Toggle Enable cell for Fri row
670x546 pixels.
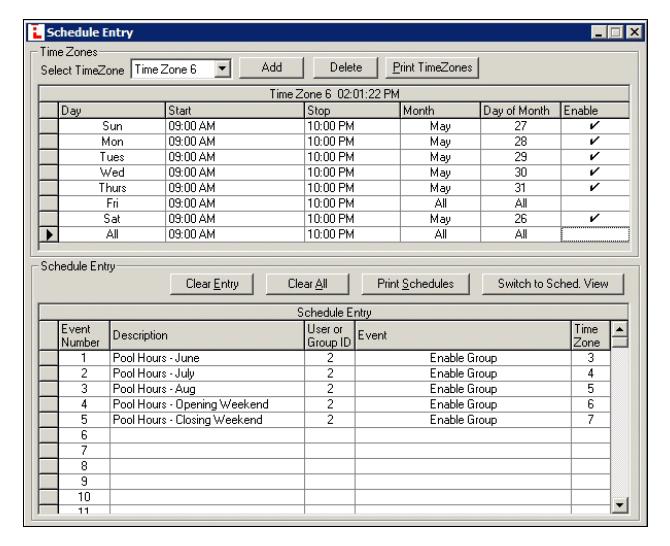pos(595,203)
